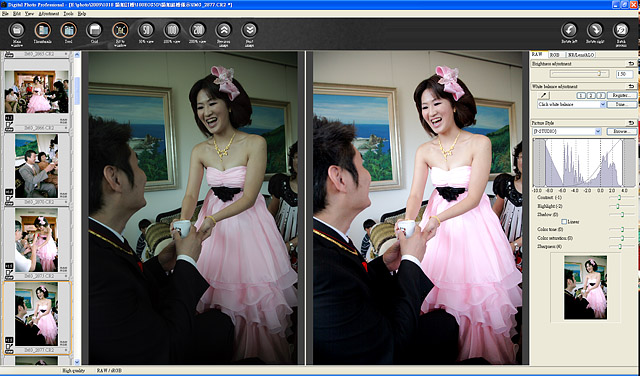Open the Picture Style dropdown
Screen dimensions: 640x376
pos(567,131)
